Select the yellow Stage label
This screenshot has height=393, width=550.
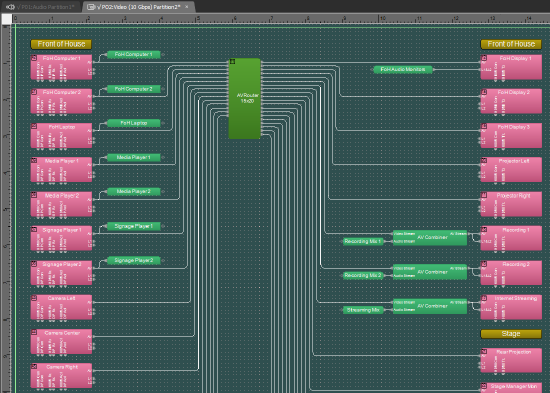(511, 334)
